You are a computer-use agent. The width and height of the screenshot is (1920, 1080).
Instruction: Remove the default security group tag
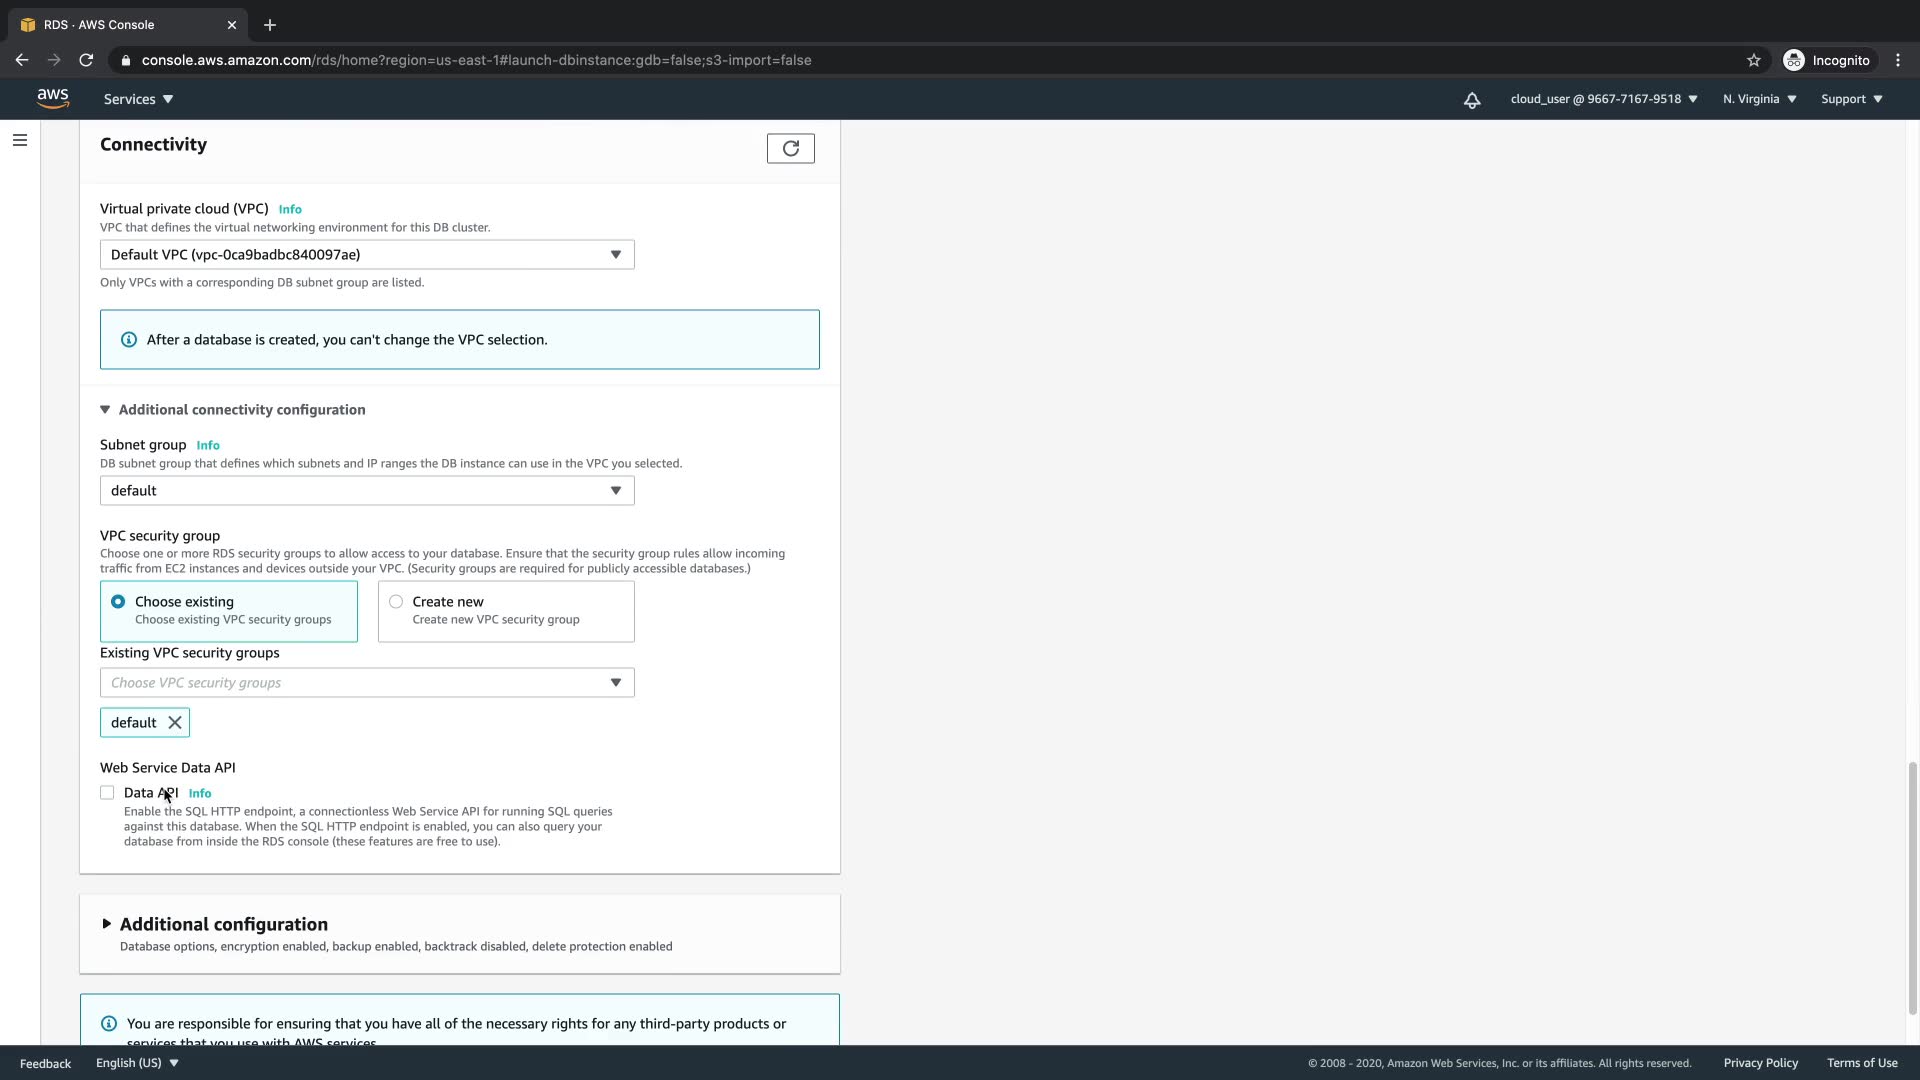click(175, 722)
